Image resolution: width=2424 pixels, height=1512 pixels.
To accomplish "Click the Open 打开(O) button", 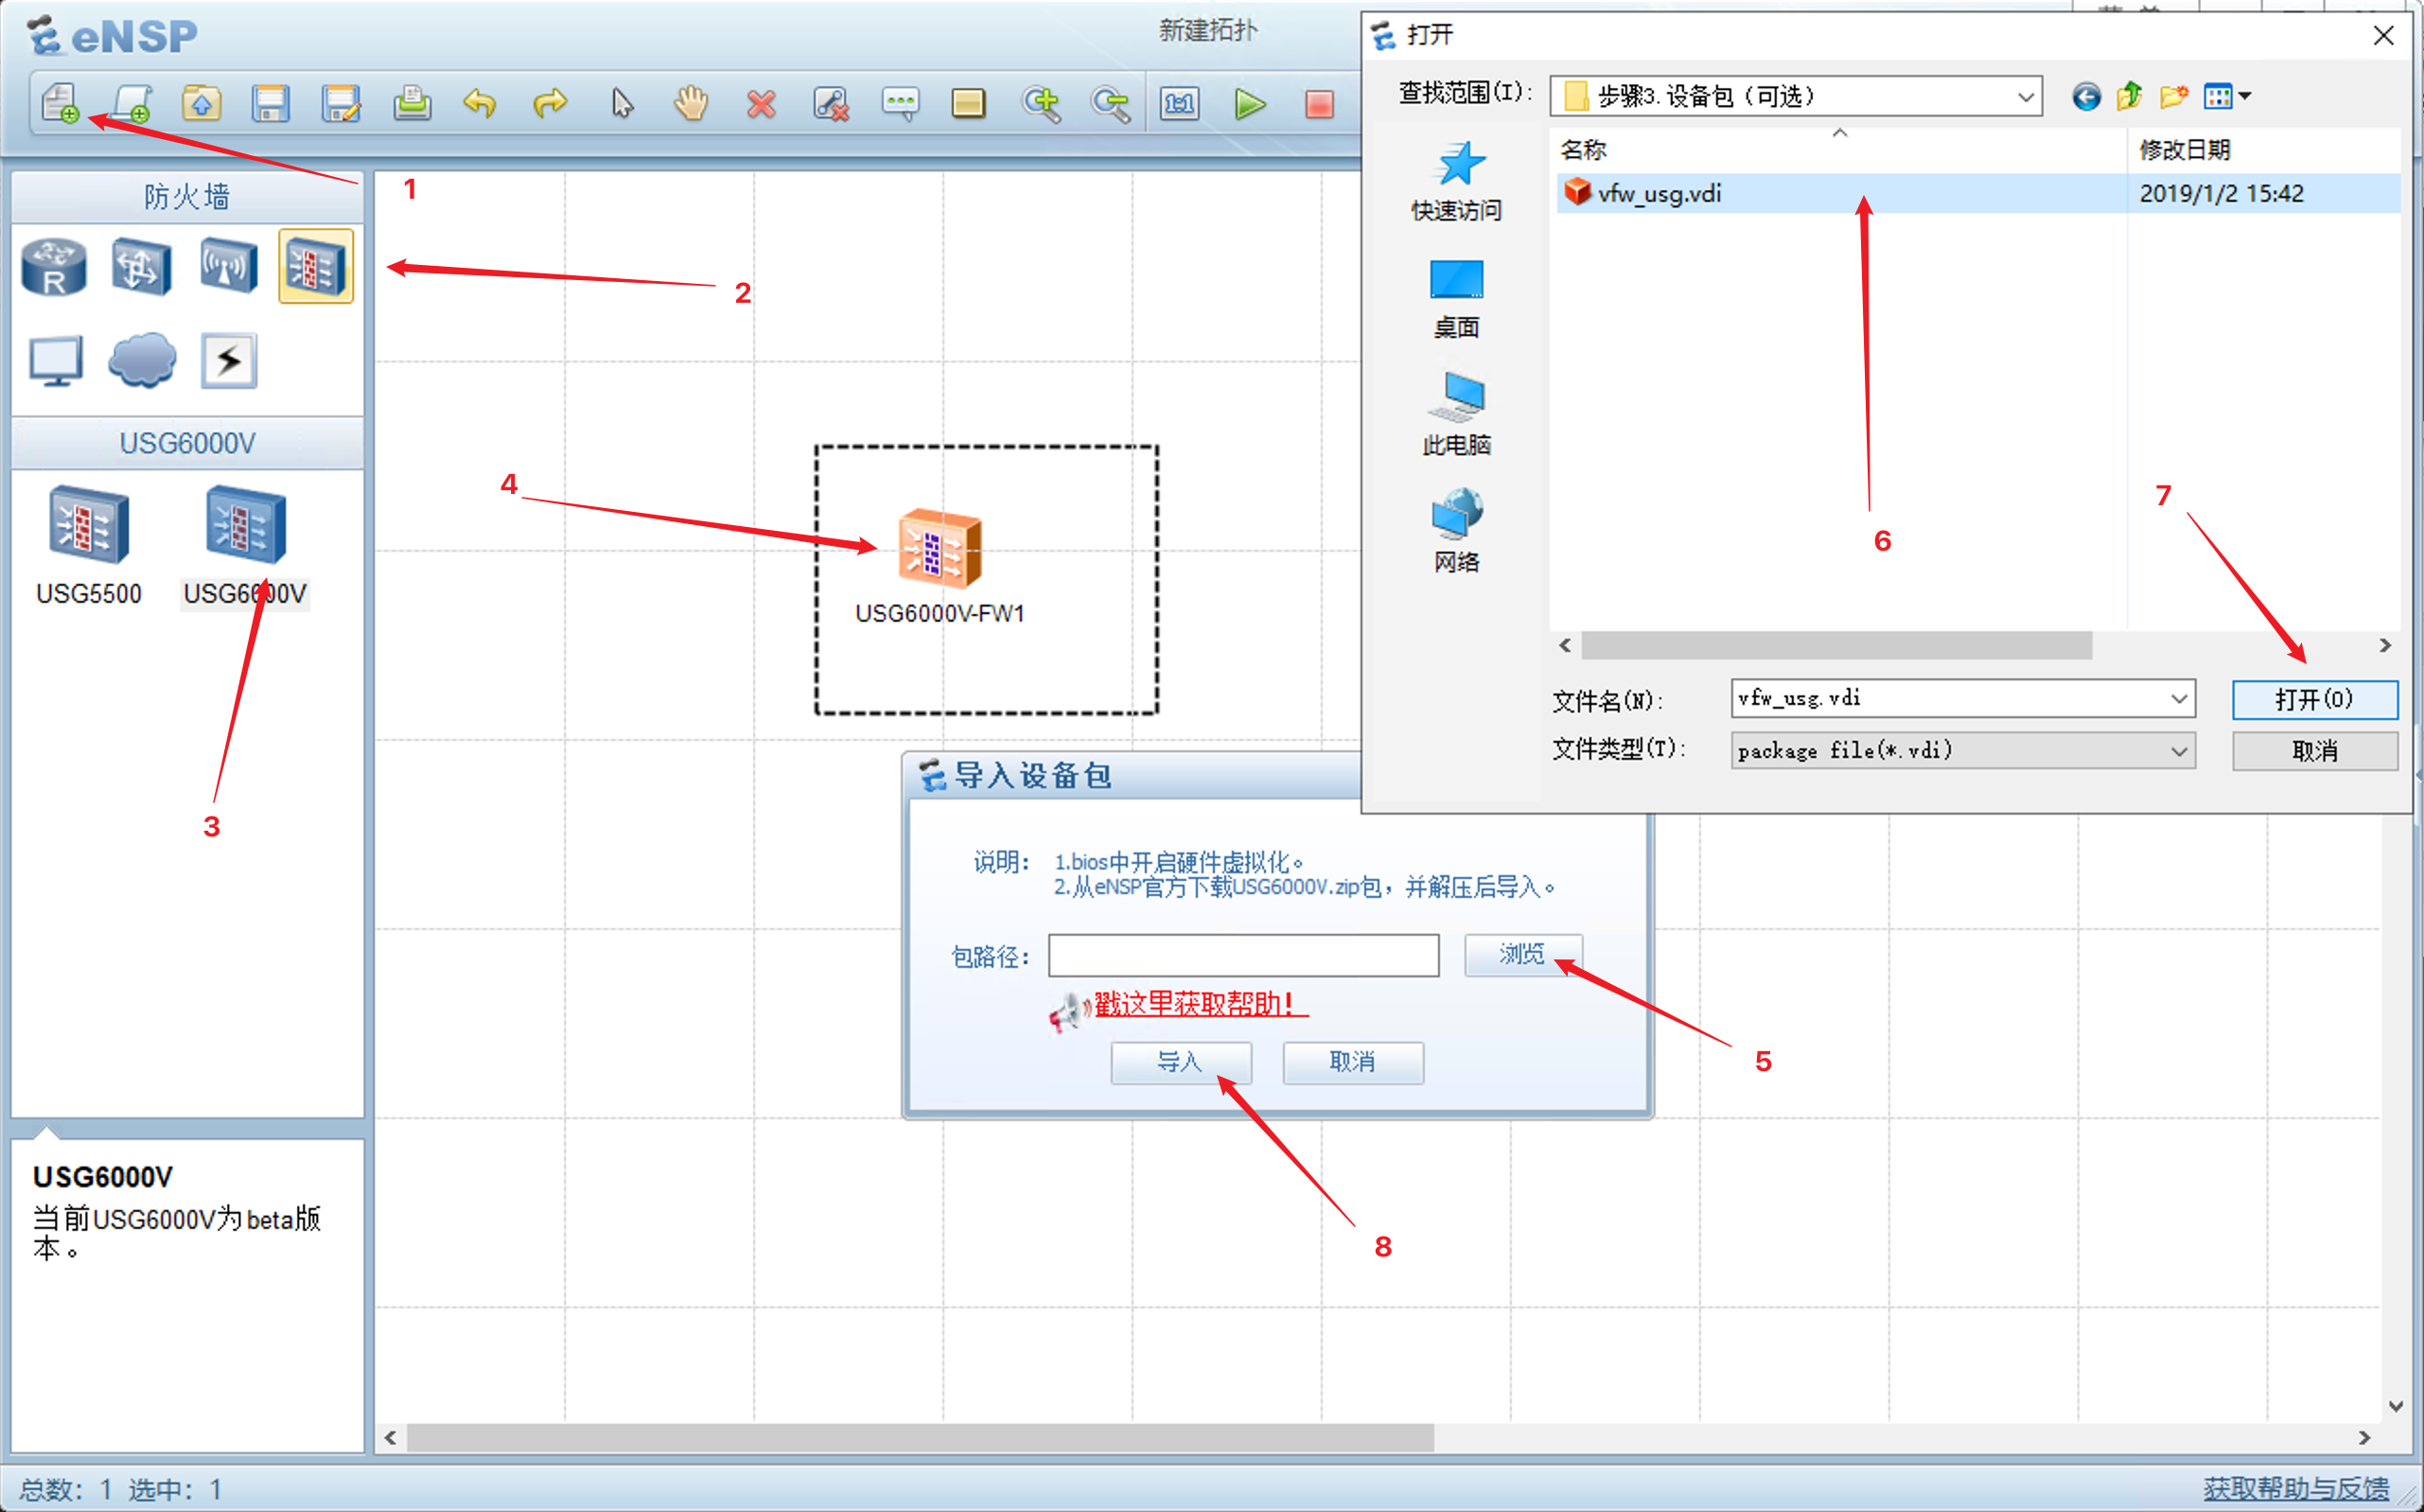I will click(2315, 699).
